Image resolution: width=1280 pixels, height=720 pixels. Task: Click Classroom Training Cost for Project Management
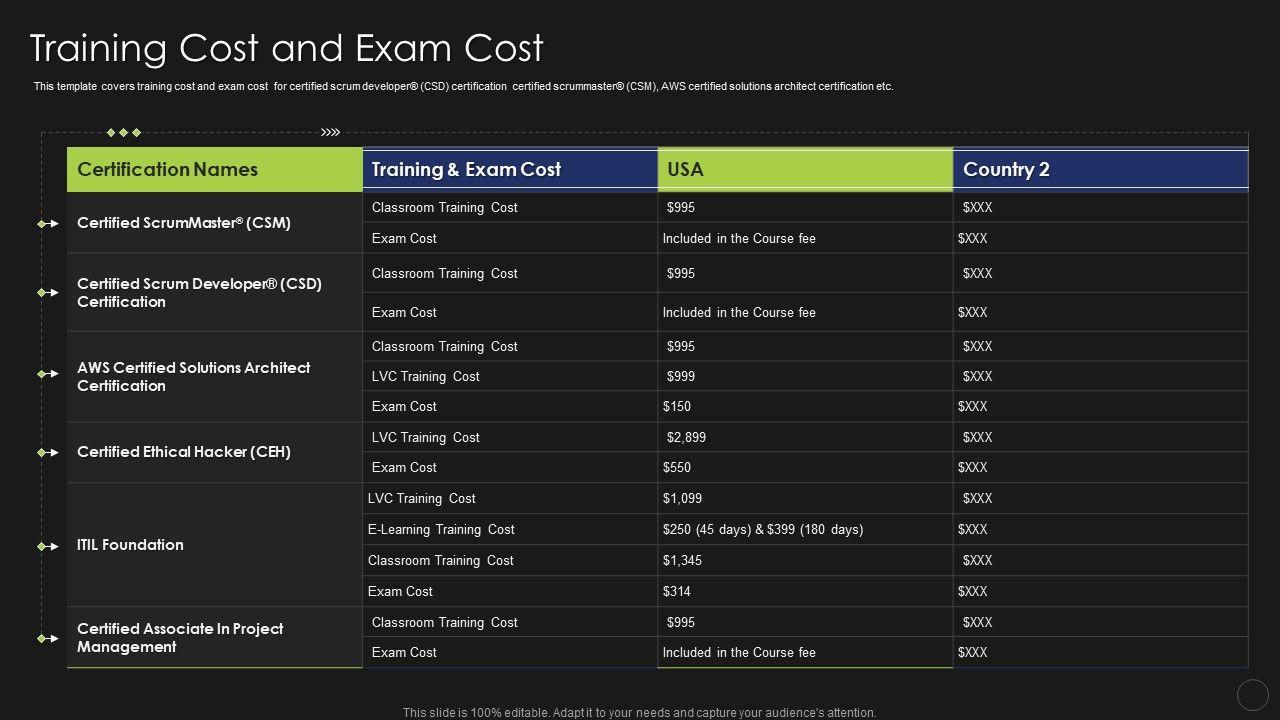click(445, 622)
